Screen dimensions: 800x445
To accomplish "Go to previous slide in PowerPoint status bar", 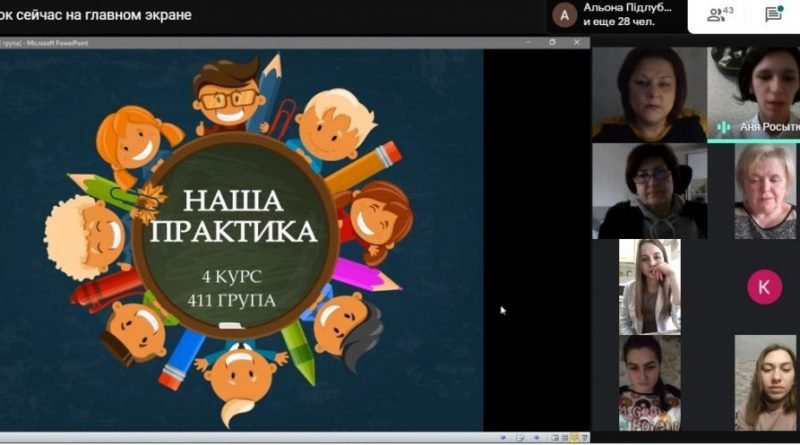I will pyautogui.click(x=503, y=437).
